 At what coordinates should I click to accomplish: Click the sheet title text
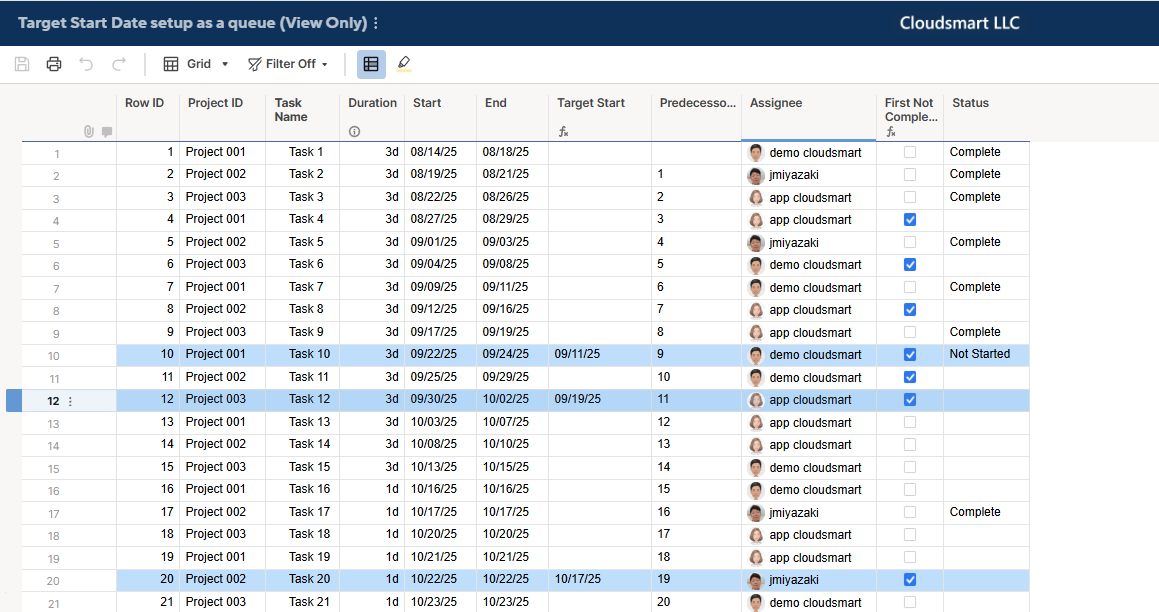pos(192,23)
